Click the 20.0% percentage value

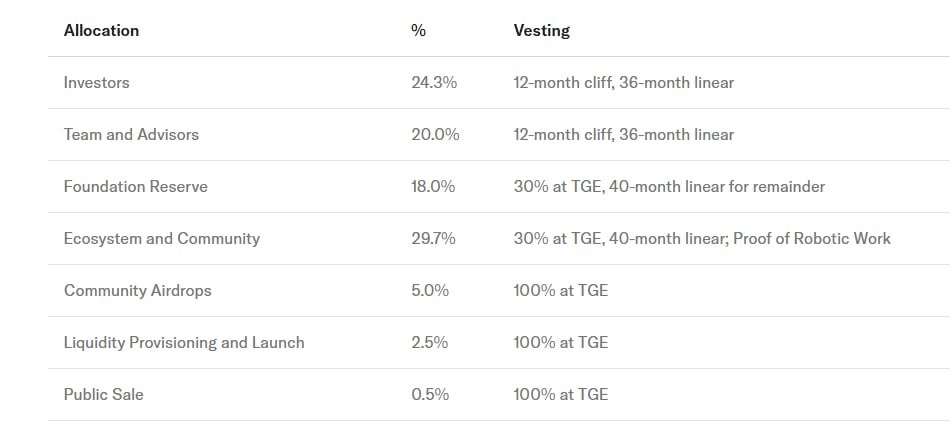point(435,134)
